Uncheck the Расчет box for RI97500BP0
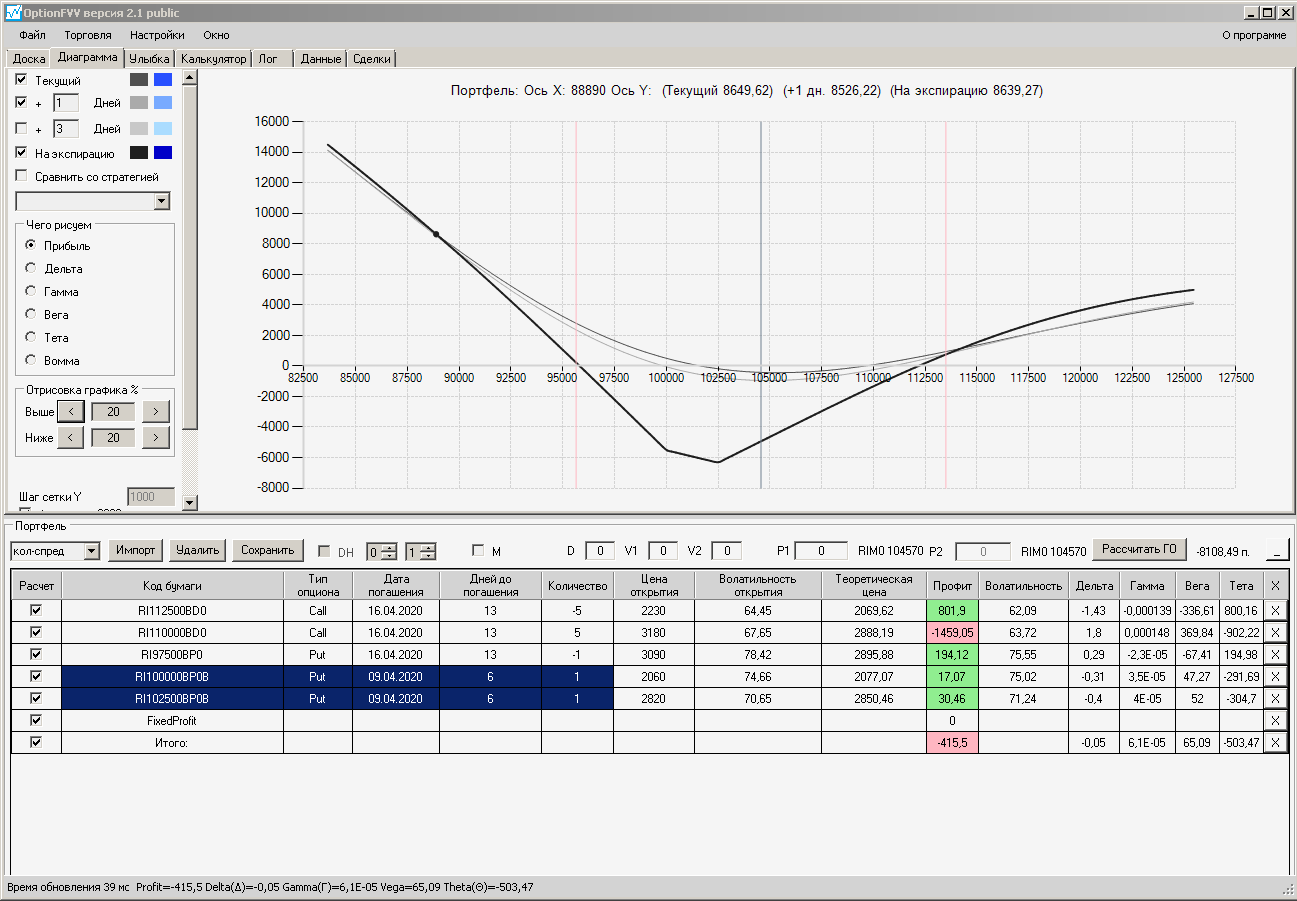 click(x=37, y=654)
